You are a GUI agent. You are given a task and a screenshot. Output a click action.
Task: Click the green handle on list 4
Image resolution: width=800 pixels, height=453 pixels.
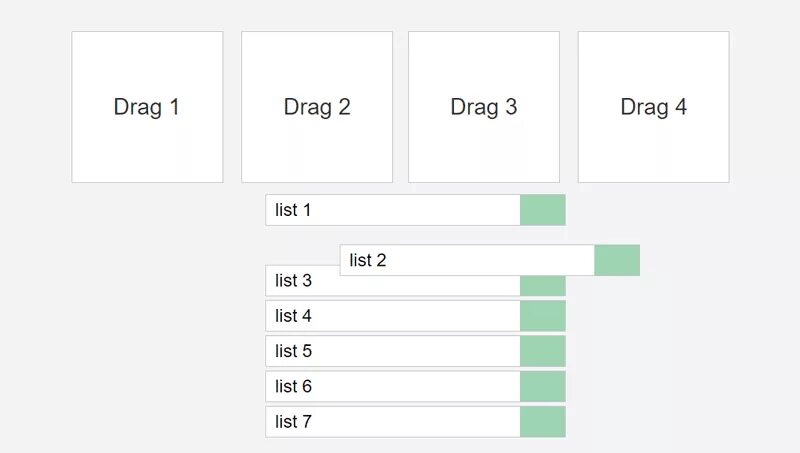click(543, 316)
